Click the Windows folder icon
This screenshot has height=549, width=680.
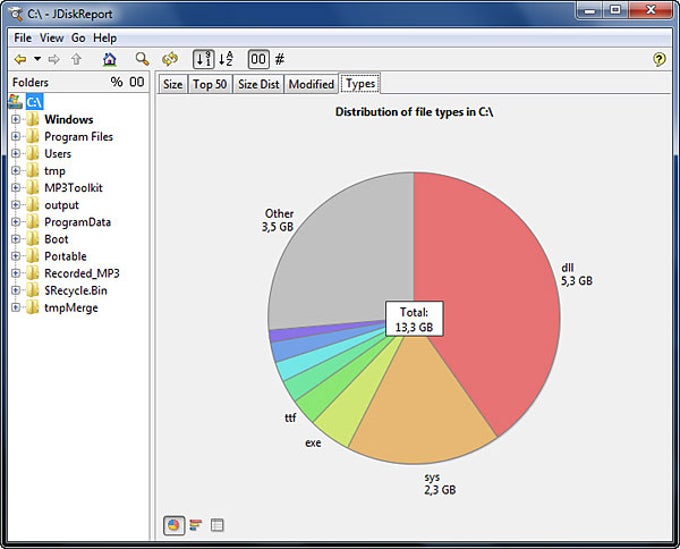pos(33,119)
